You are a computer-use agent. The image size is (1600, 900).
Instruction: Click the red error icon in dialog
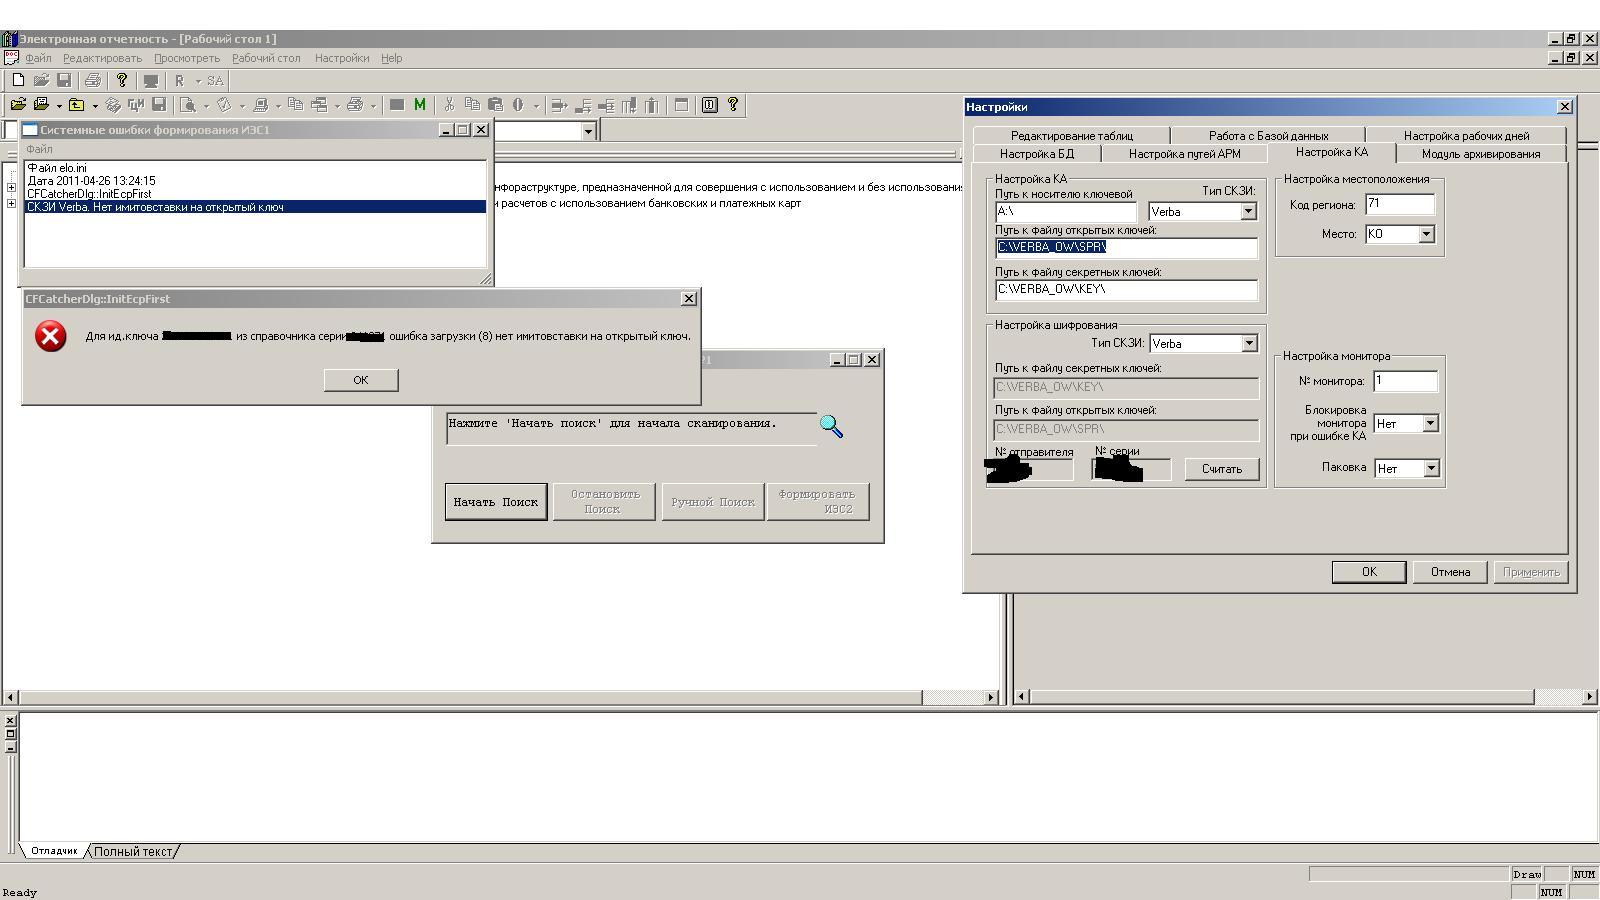click(x=50, y=337)
